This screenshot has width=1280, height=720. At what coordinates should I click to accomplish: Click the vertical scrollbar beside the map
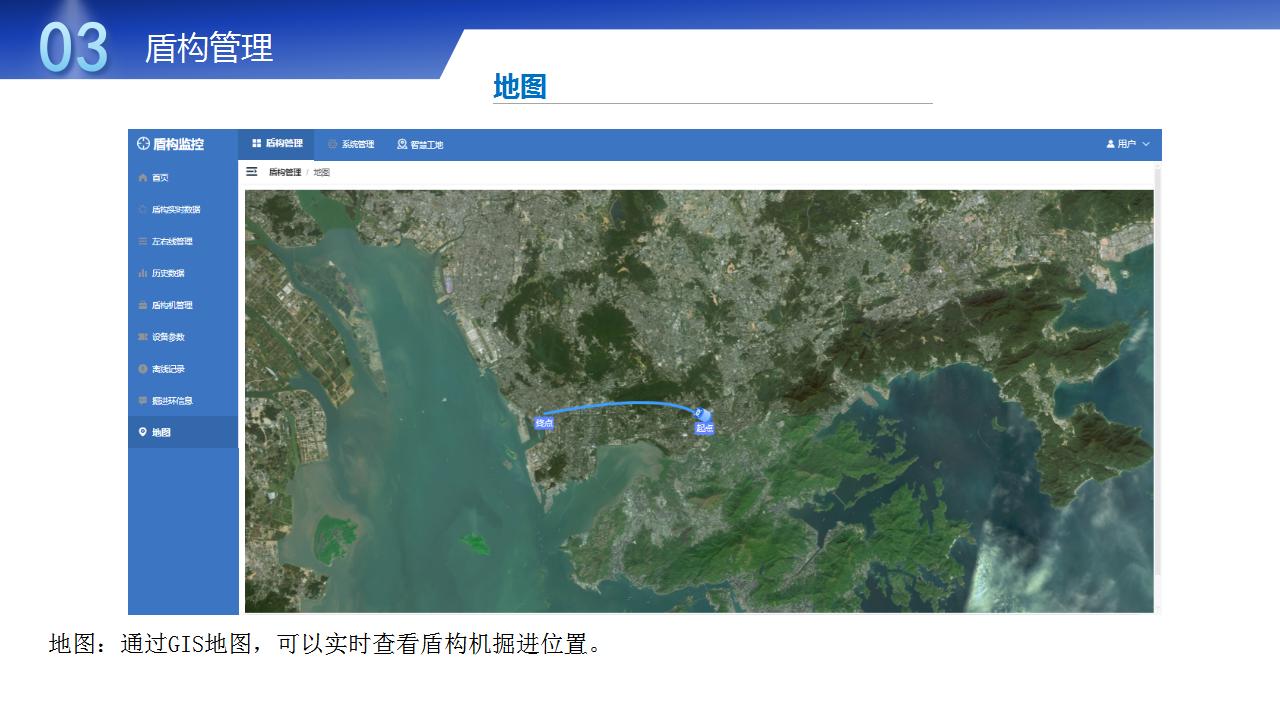(x=1158, y=370)
